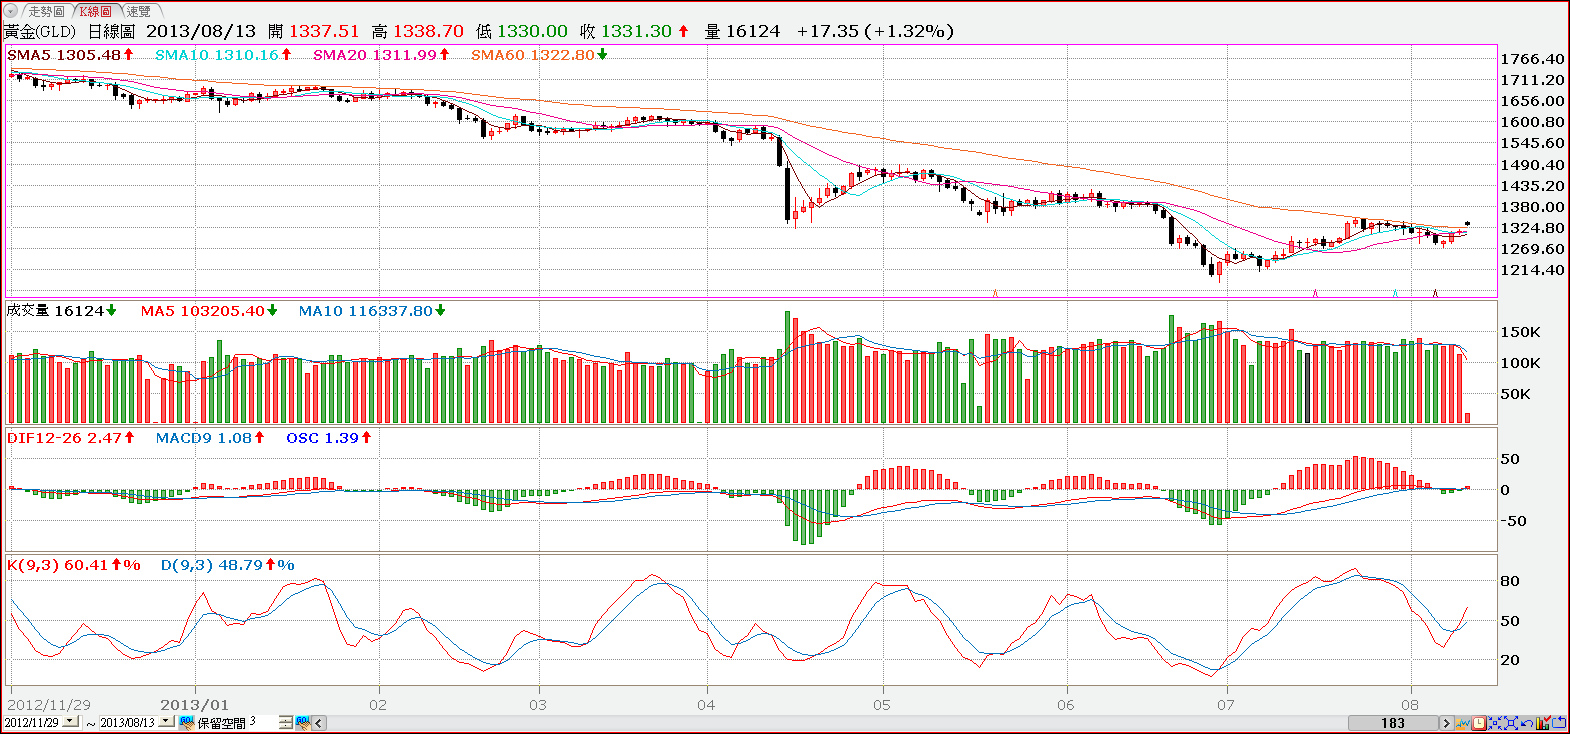Click the 183 scrollbar thumb
This screenshot has height=734, width=1570.
click(x=1393, y=723)
